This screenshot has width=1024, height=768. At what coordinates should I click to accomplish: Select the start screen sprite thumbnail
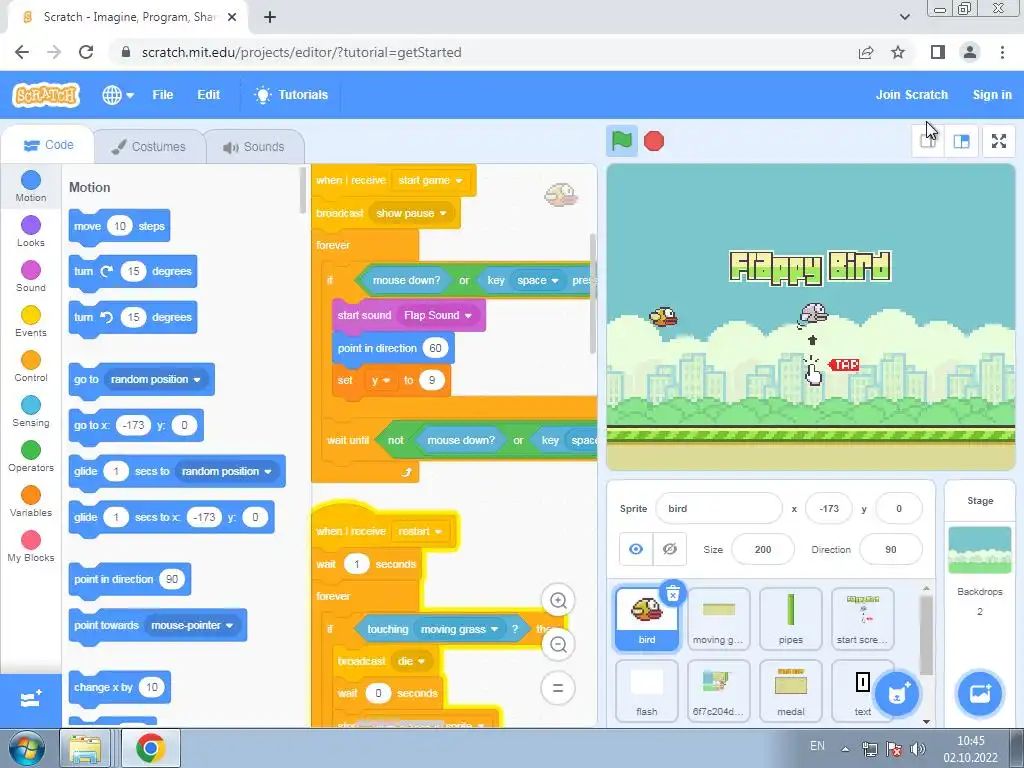pos(862,618)
